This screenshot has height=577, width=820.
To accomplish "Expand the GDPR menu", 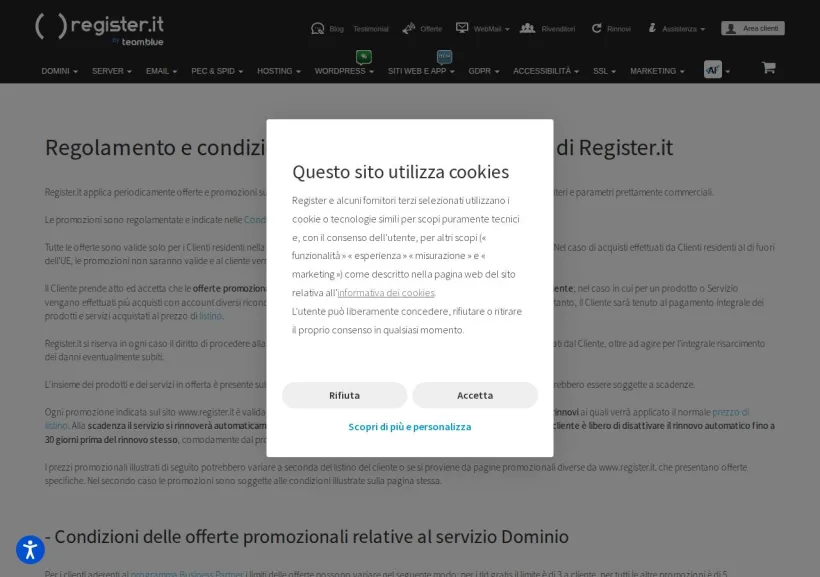I will (484, 71).
